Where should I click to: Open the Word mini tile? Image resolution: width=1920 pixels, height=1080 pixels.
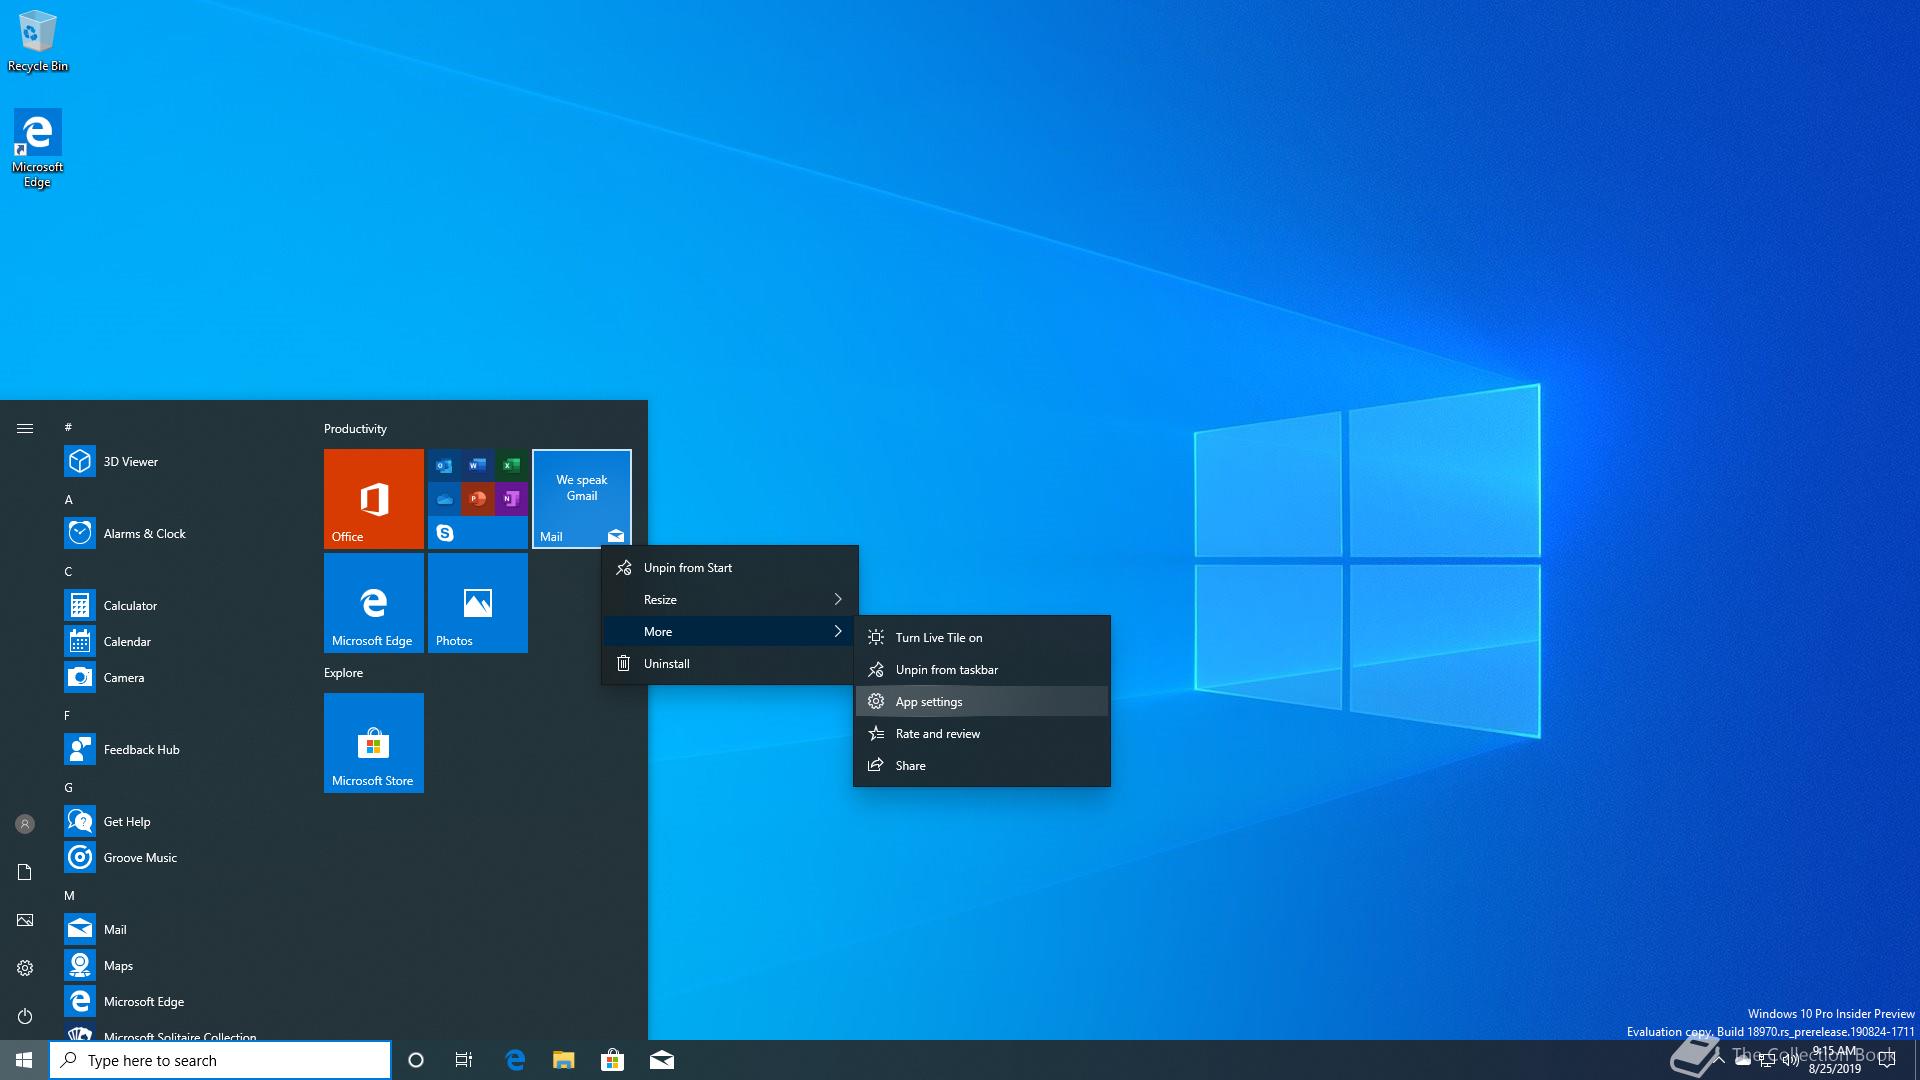tap(478, 465)
